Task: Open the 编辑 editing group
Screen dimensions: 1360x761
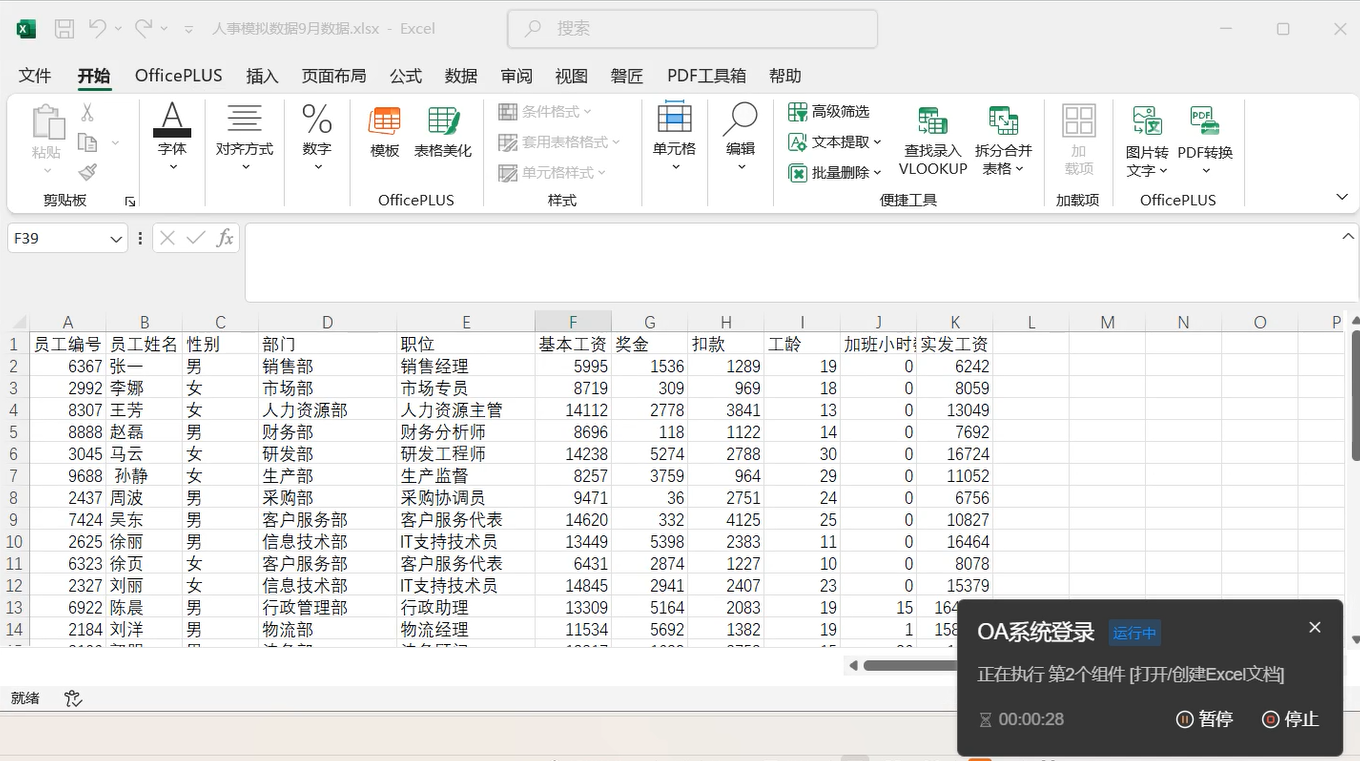Action: 740,137
